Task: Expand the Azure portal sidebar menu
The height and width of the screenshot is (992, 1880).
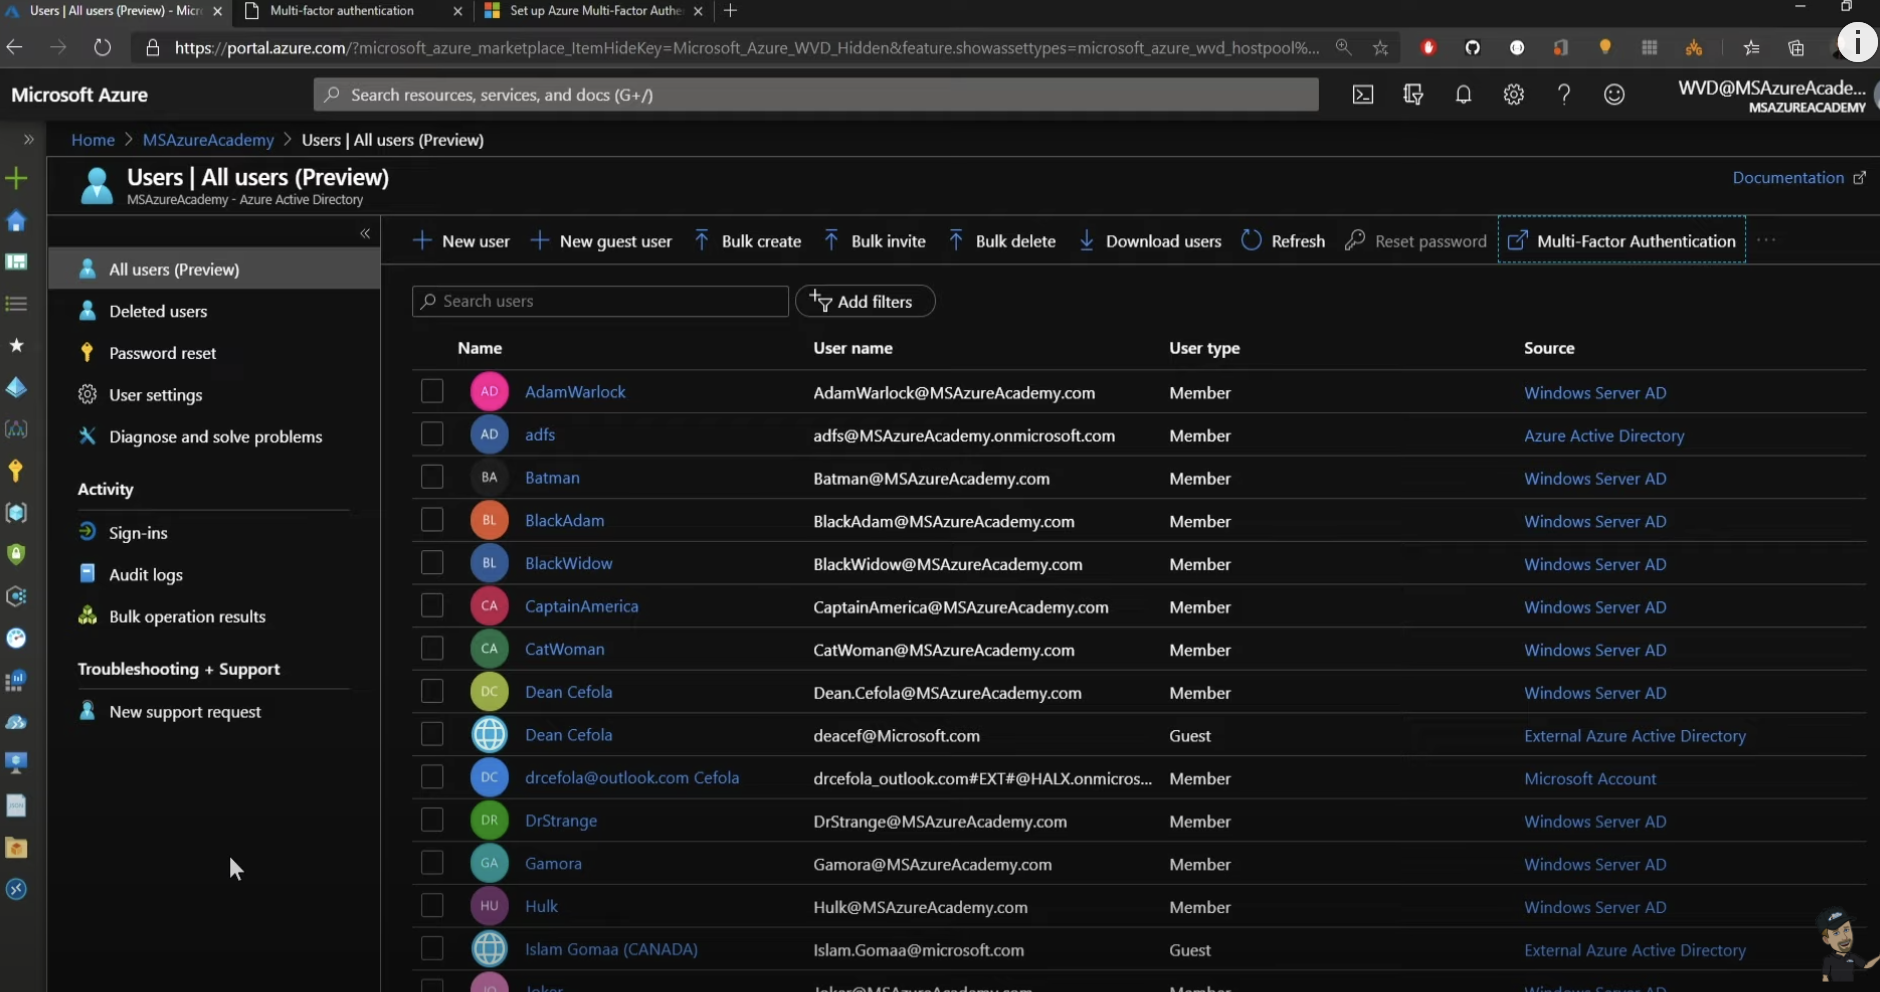Action: [28, 139]
